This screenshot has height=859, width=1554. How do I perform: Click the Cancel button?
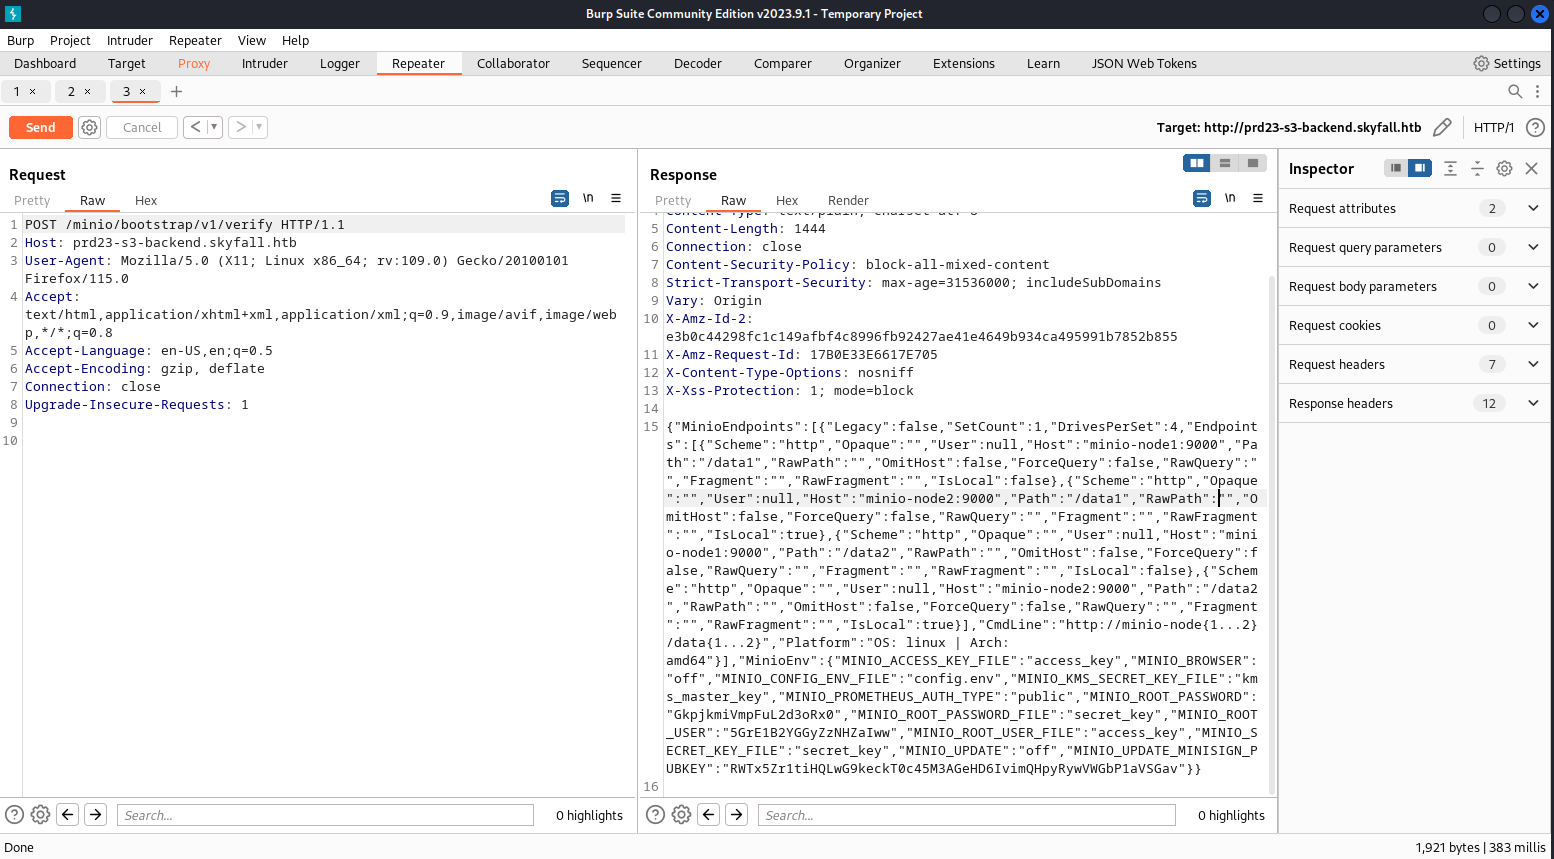[x=142, y=127]
